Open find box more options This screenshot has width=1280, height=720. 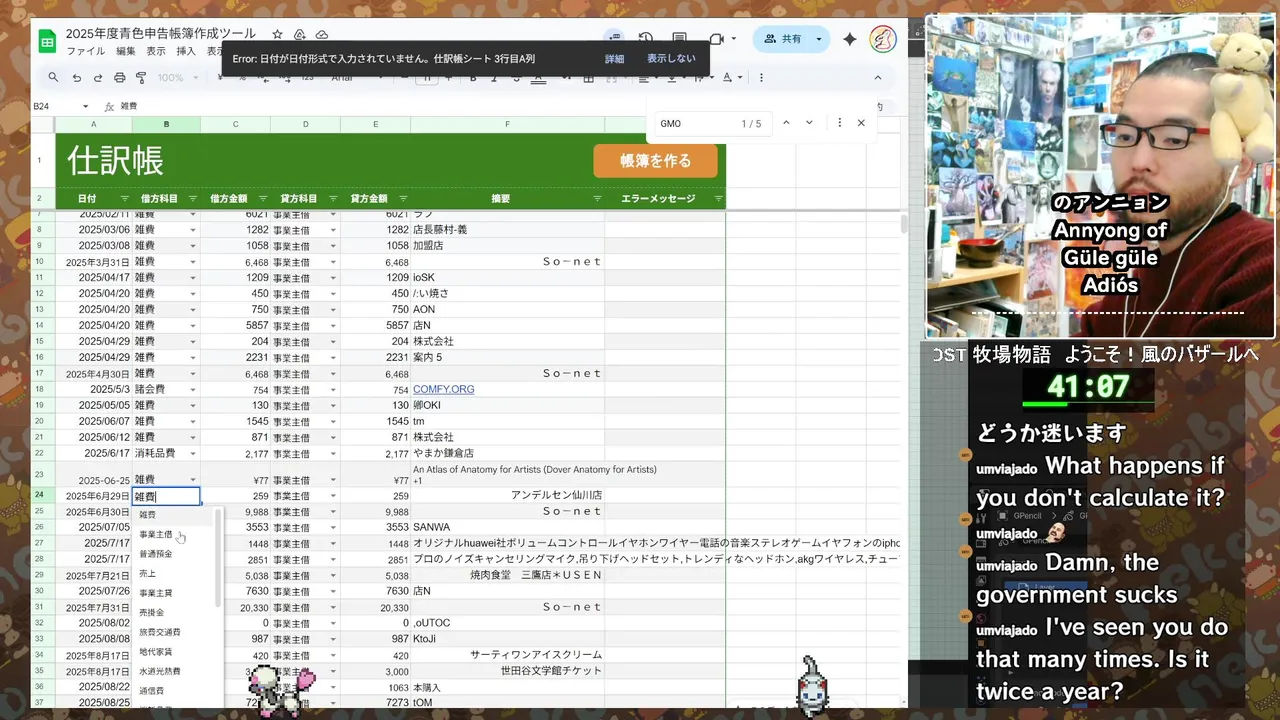(x=839, y=123)
